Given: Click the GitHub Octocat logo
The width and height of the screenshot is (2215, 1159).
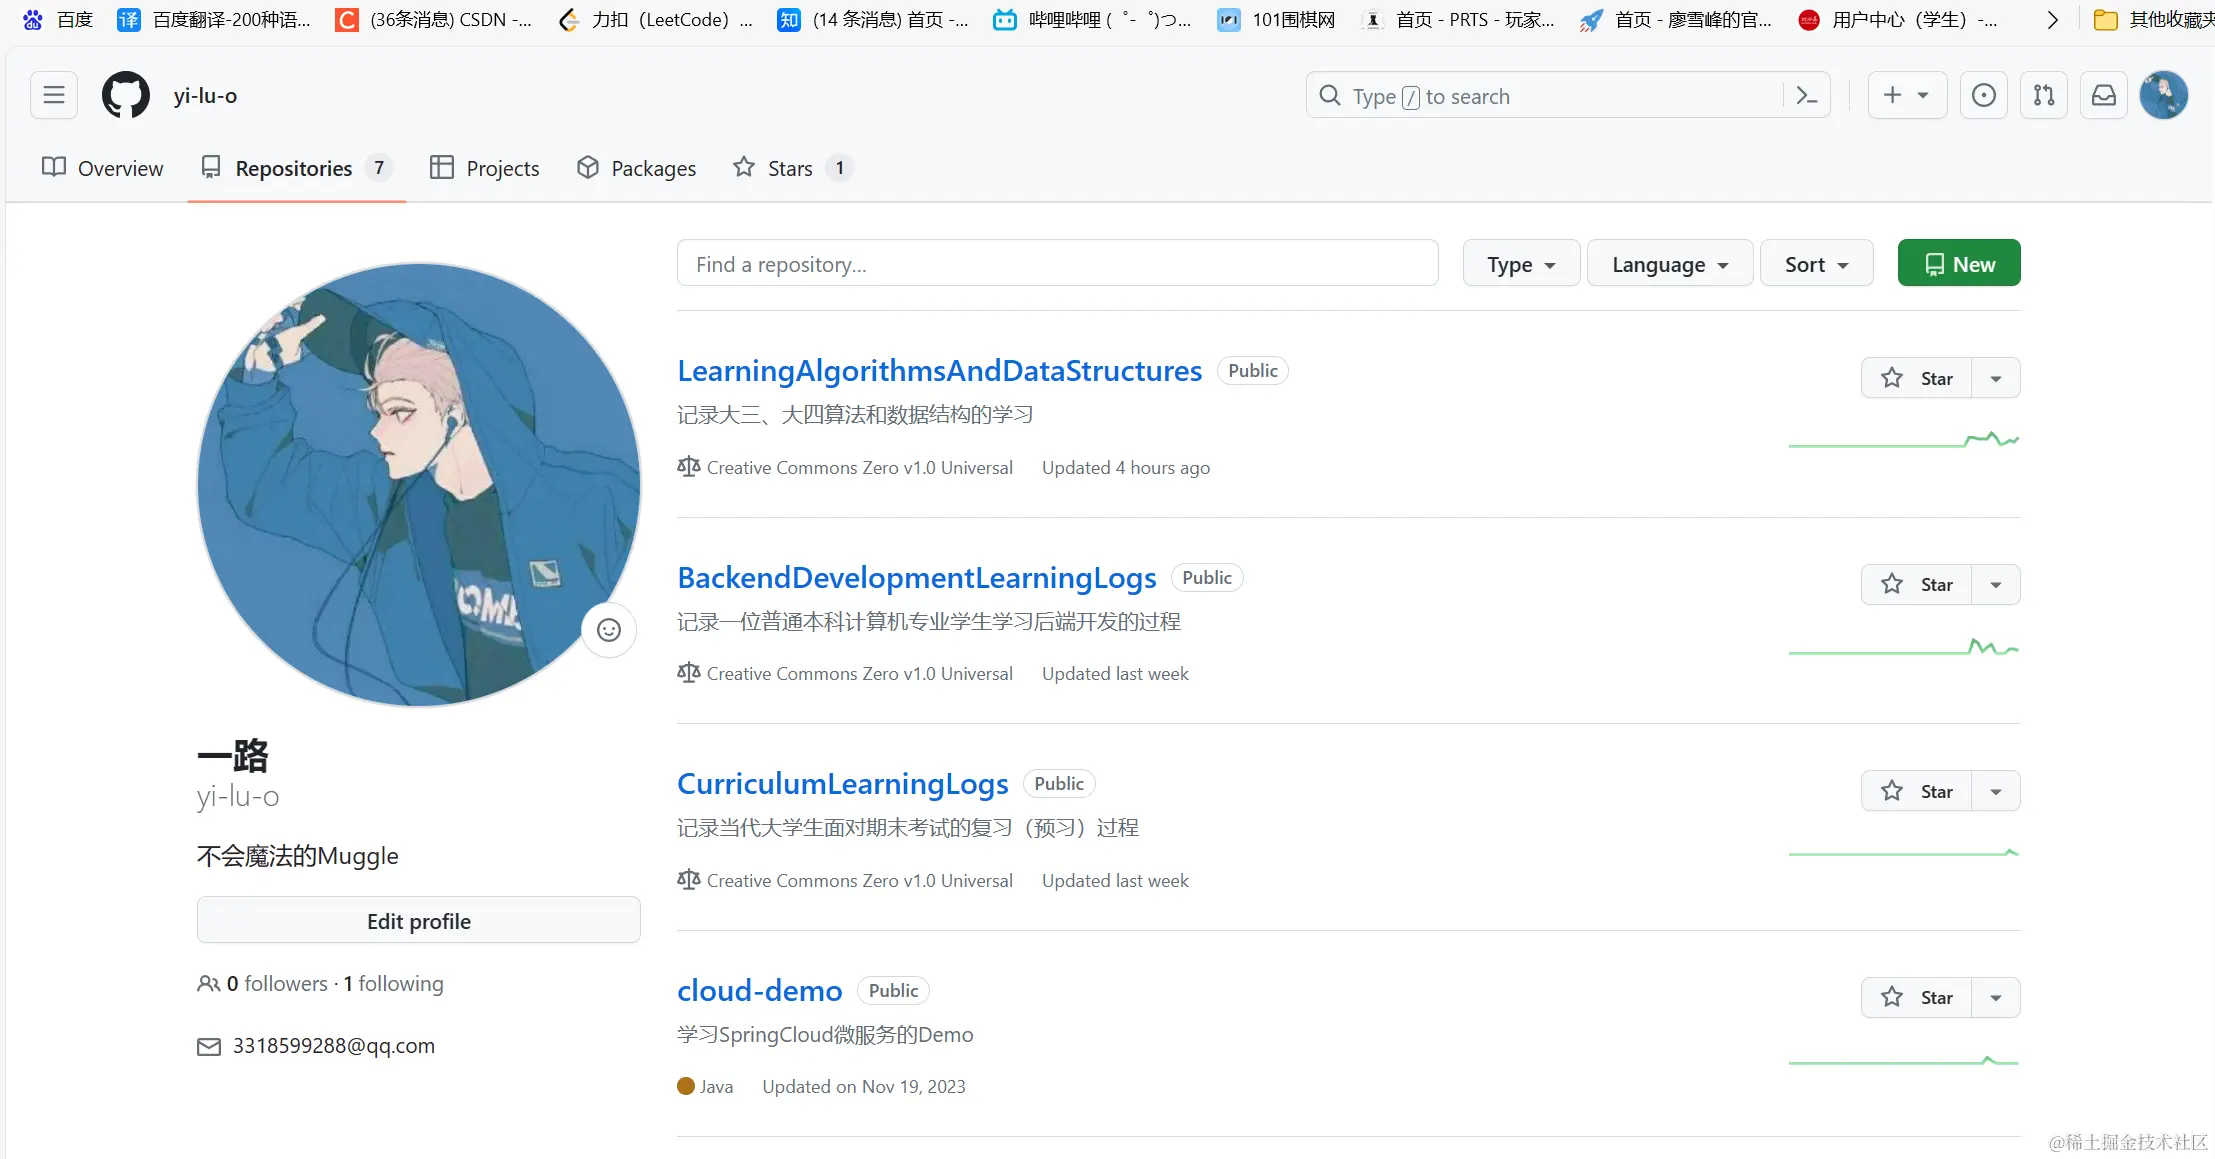Looking at the screenshot, I should click(x=126, y=96).
